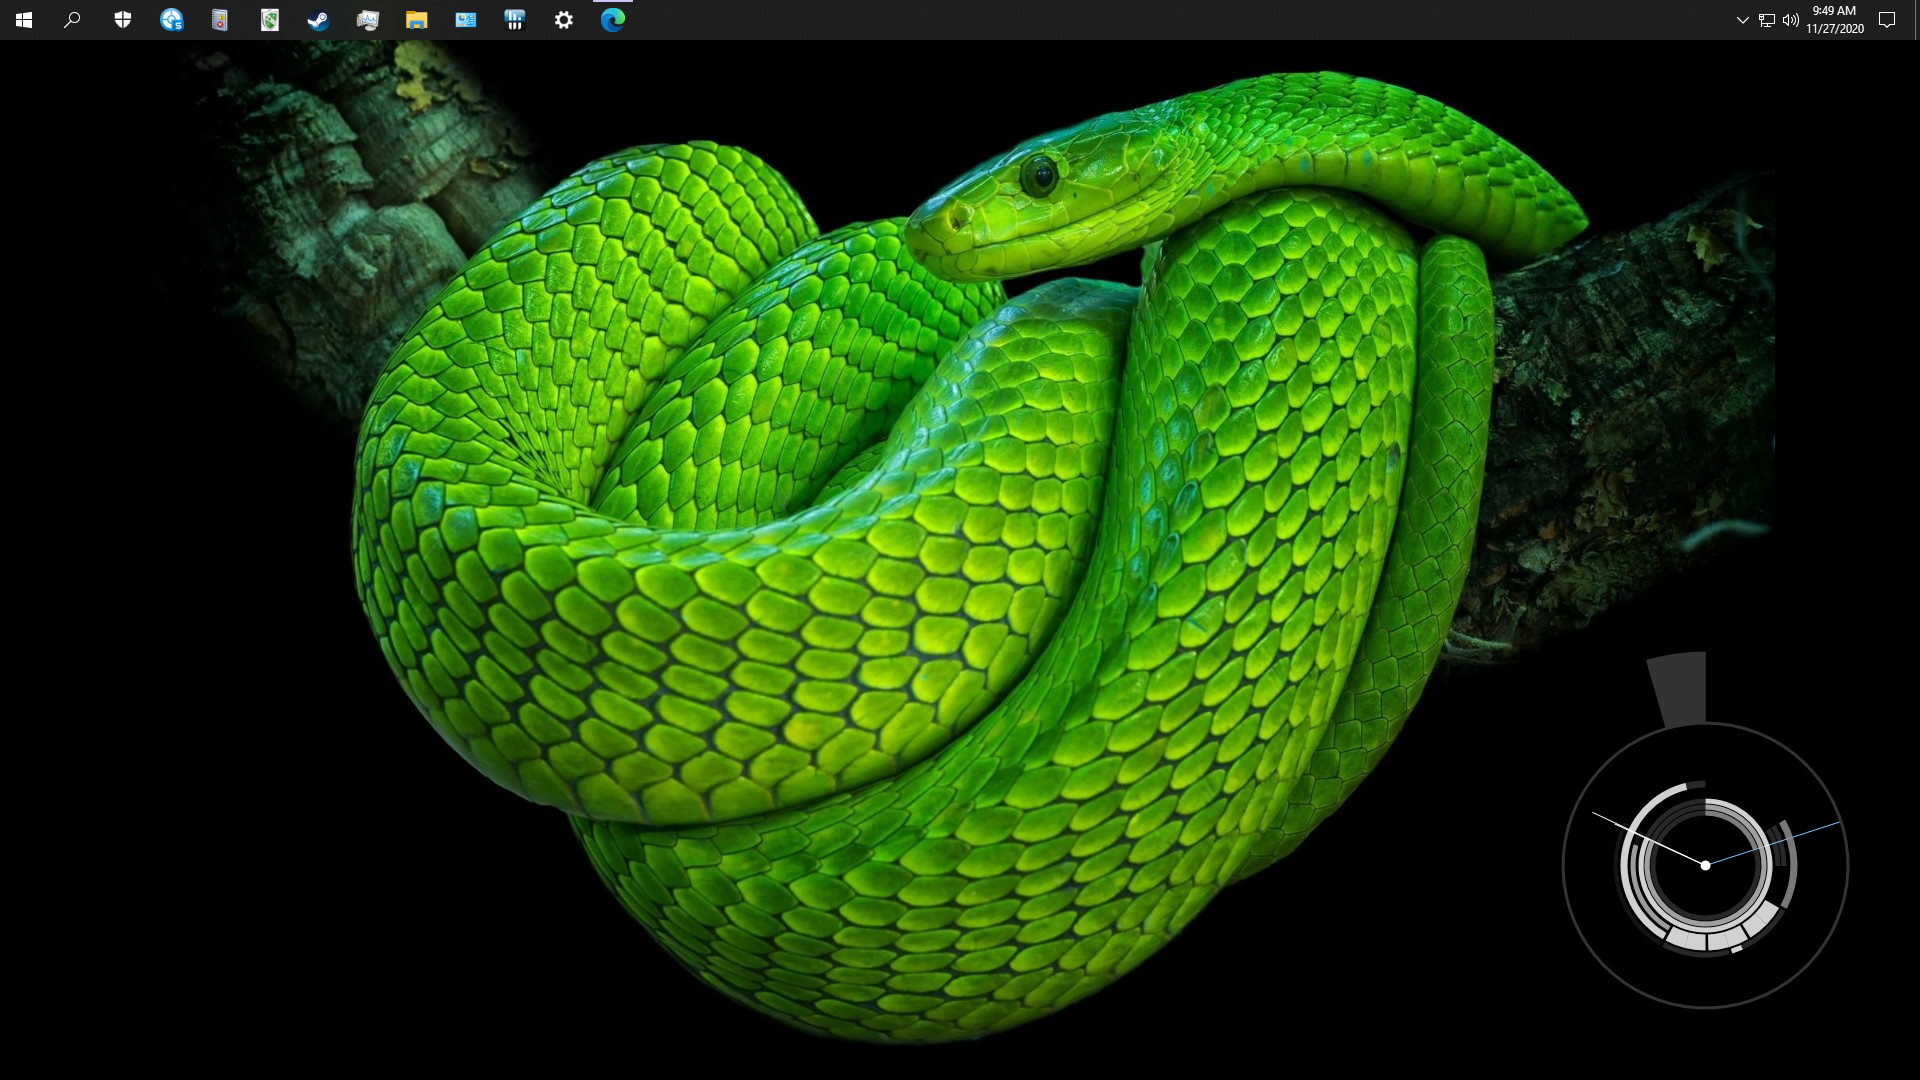Open the system monitor graph icon

coord(367,20)
